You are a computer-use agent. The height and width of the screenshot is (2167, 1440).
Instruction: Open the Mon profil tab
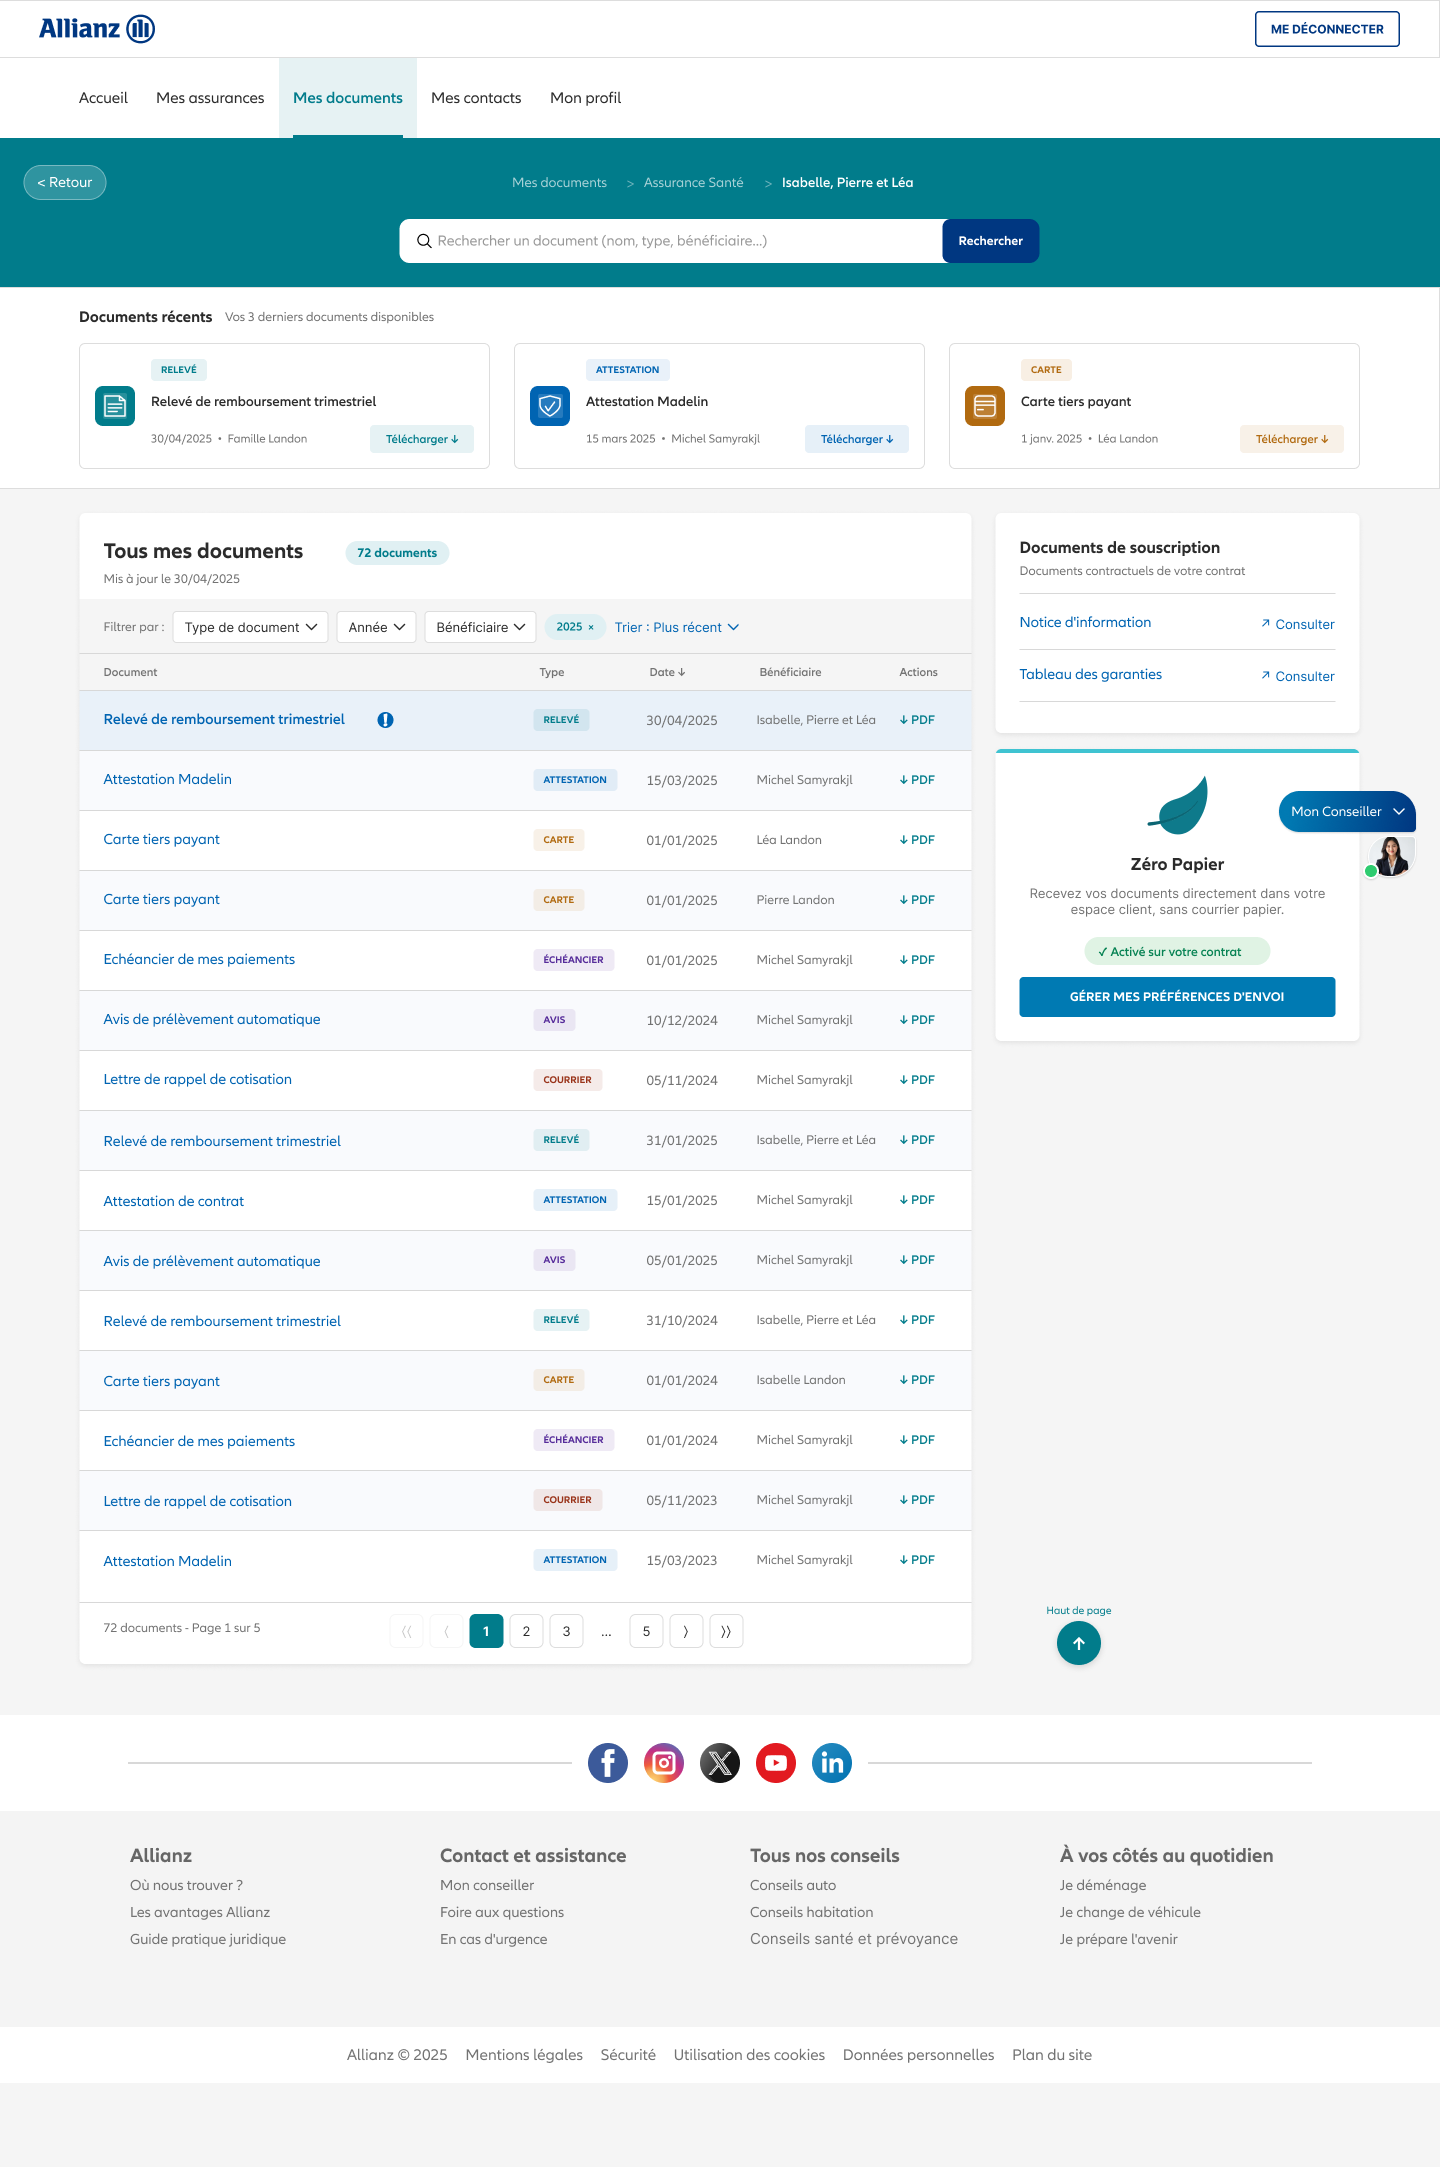point(586,98)
